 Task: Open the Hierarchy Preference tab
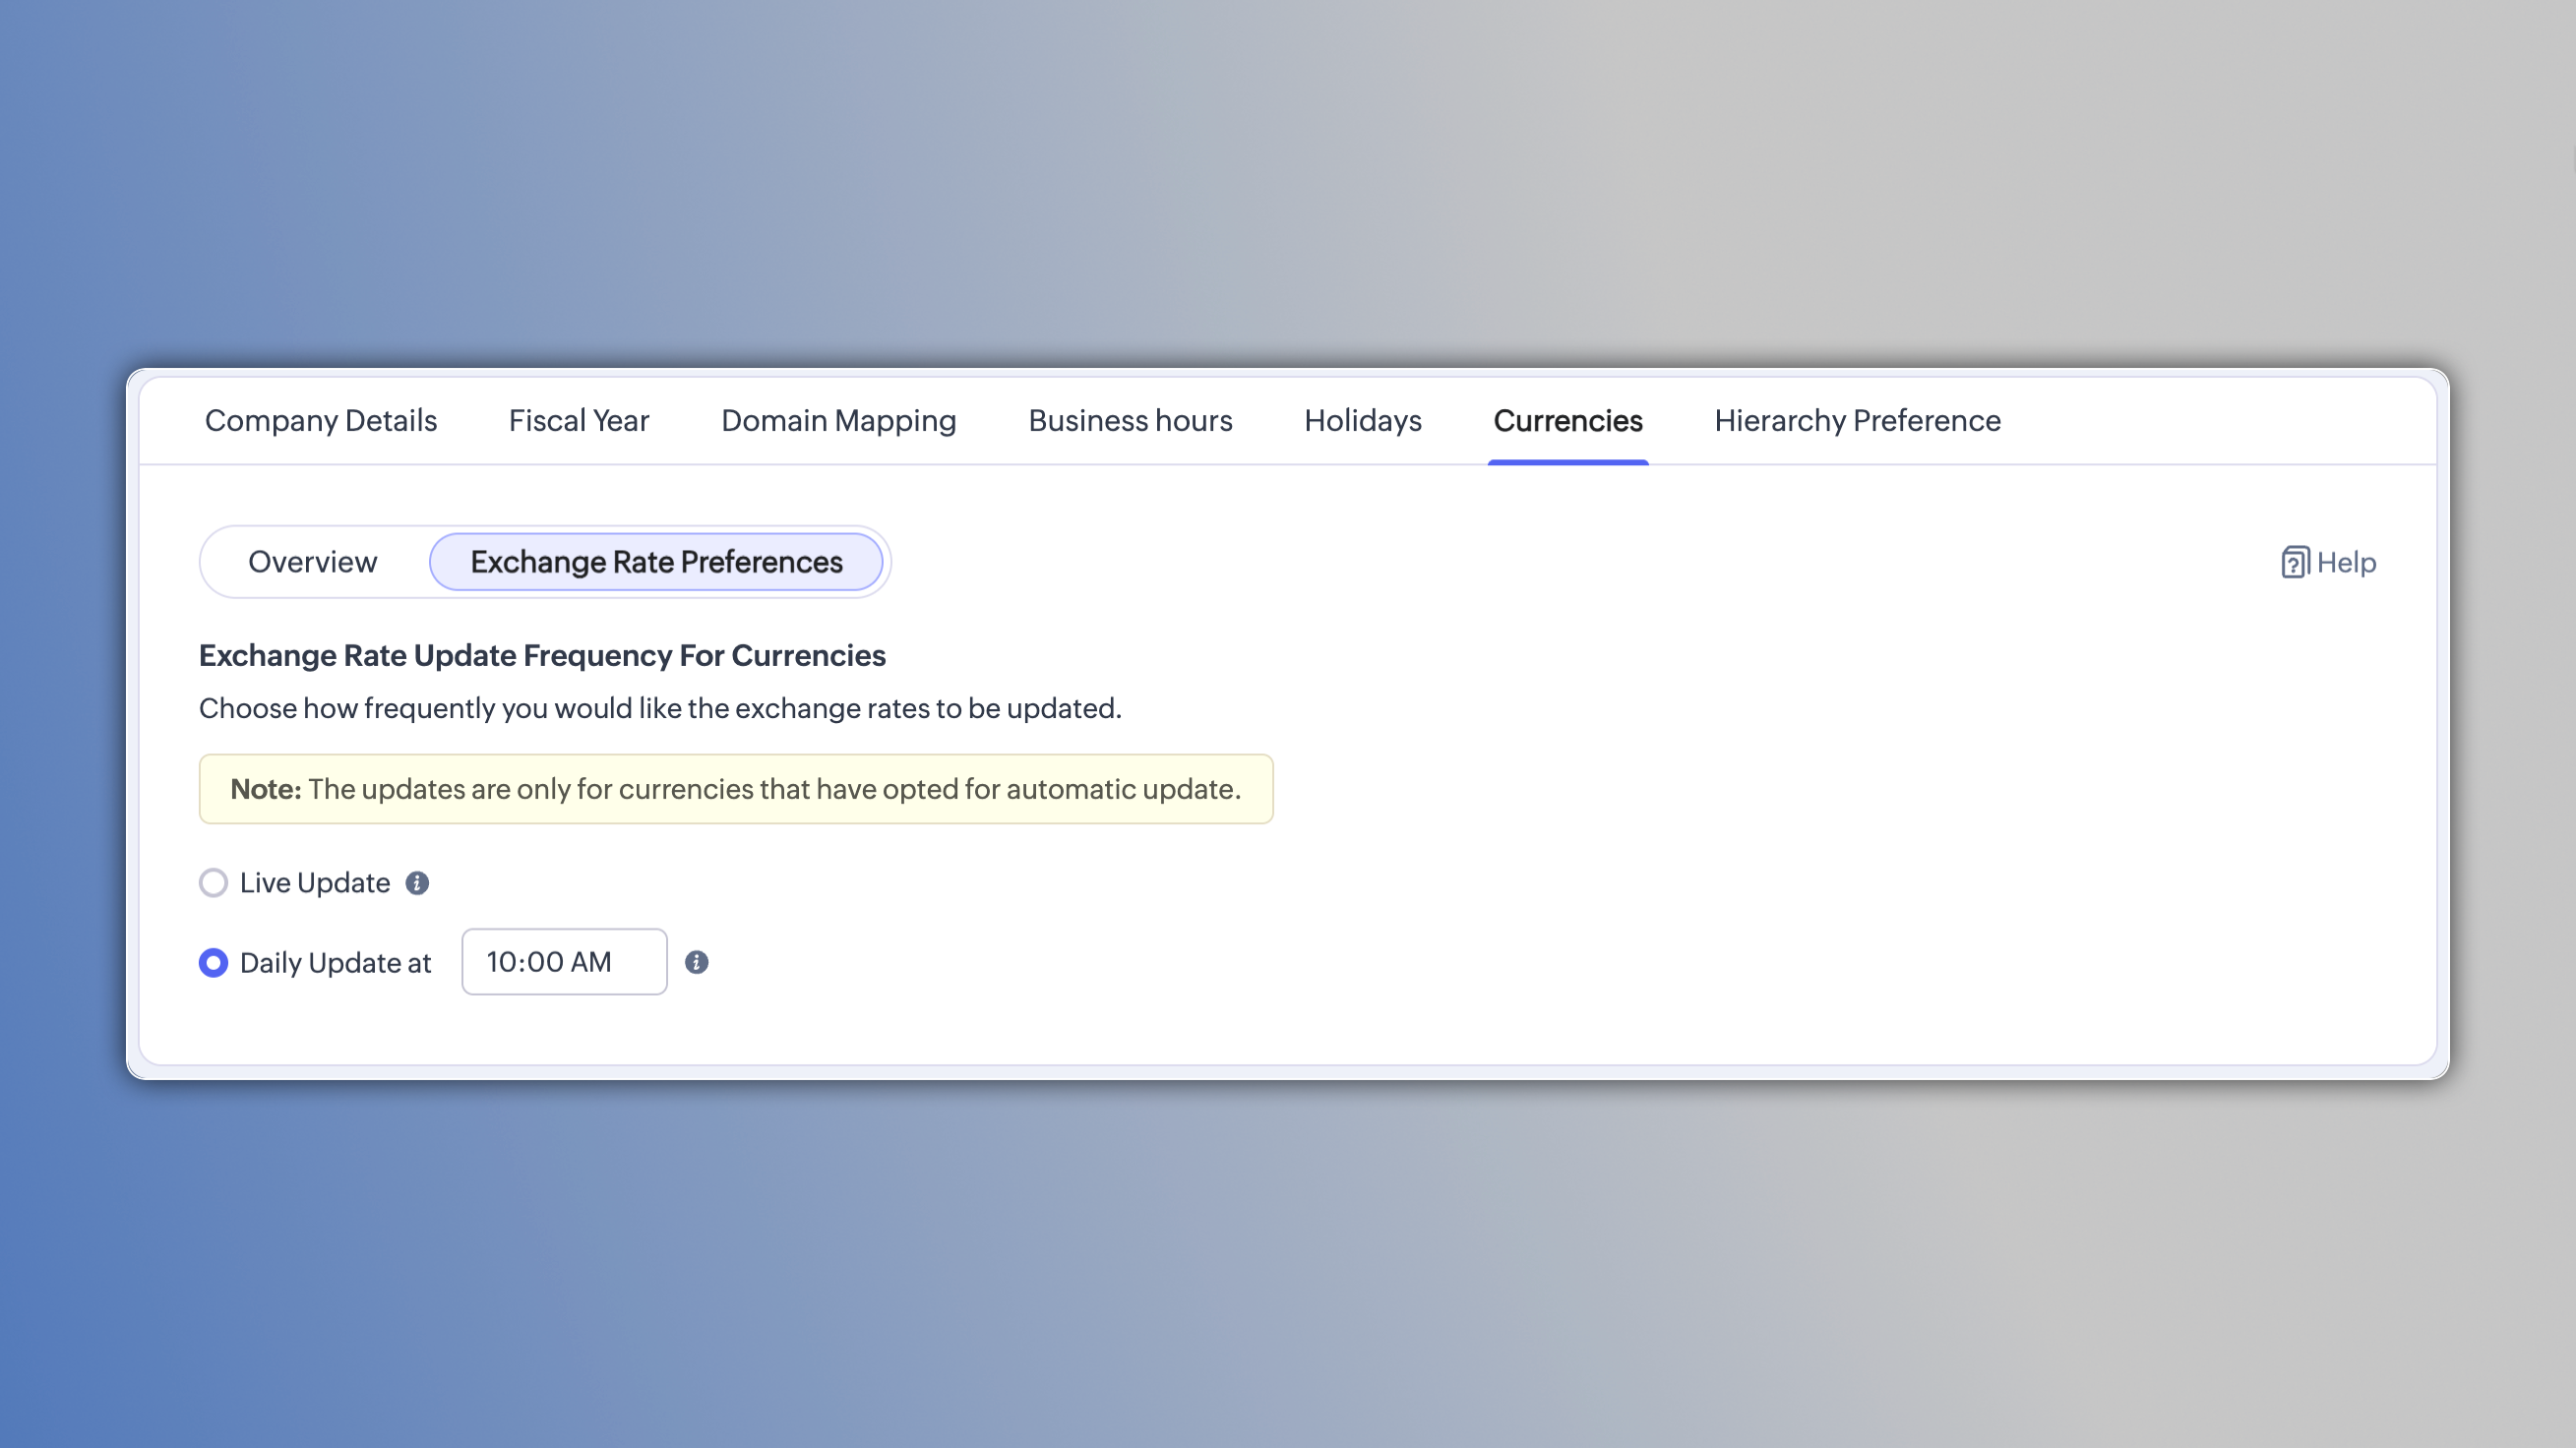1858,421
